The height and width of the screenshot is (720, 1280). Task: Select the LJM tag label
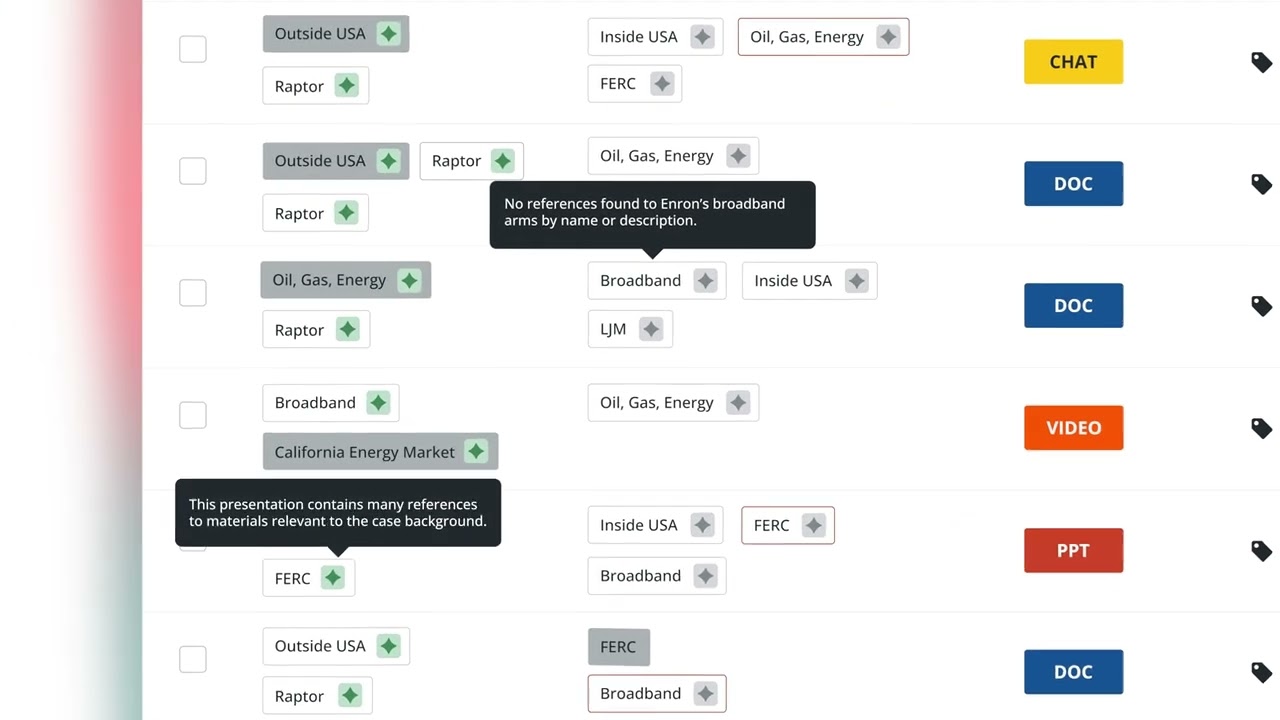(x=613, y=329)
